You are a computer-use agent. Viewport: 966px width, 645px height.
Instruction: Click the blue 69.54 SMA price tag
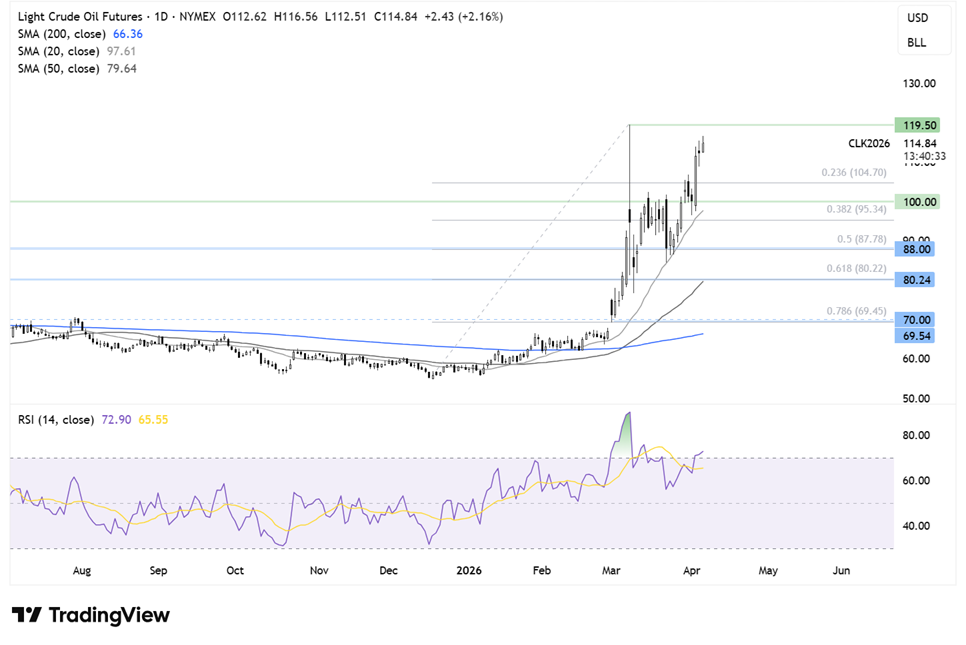pyautogui.click(x=919, y=336)
